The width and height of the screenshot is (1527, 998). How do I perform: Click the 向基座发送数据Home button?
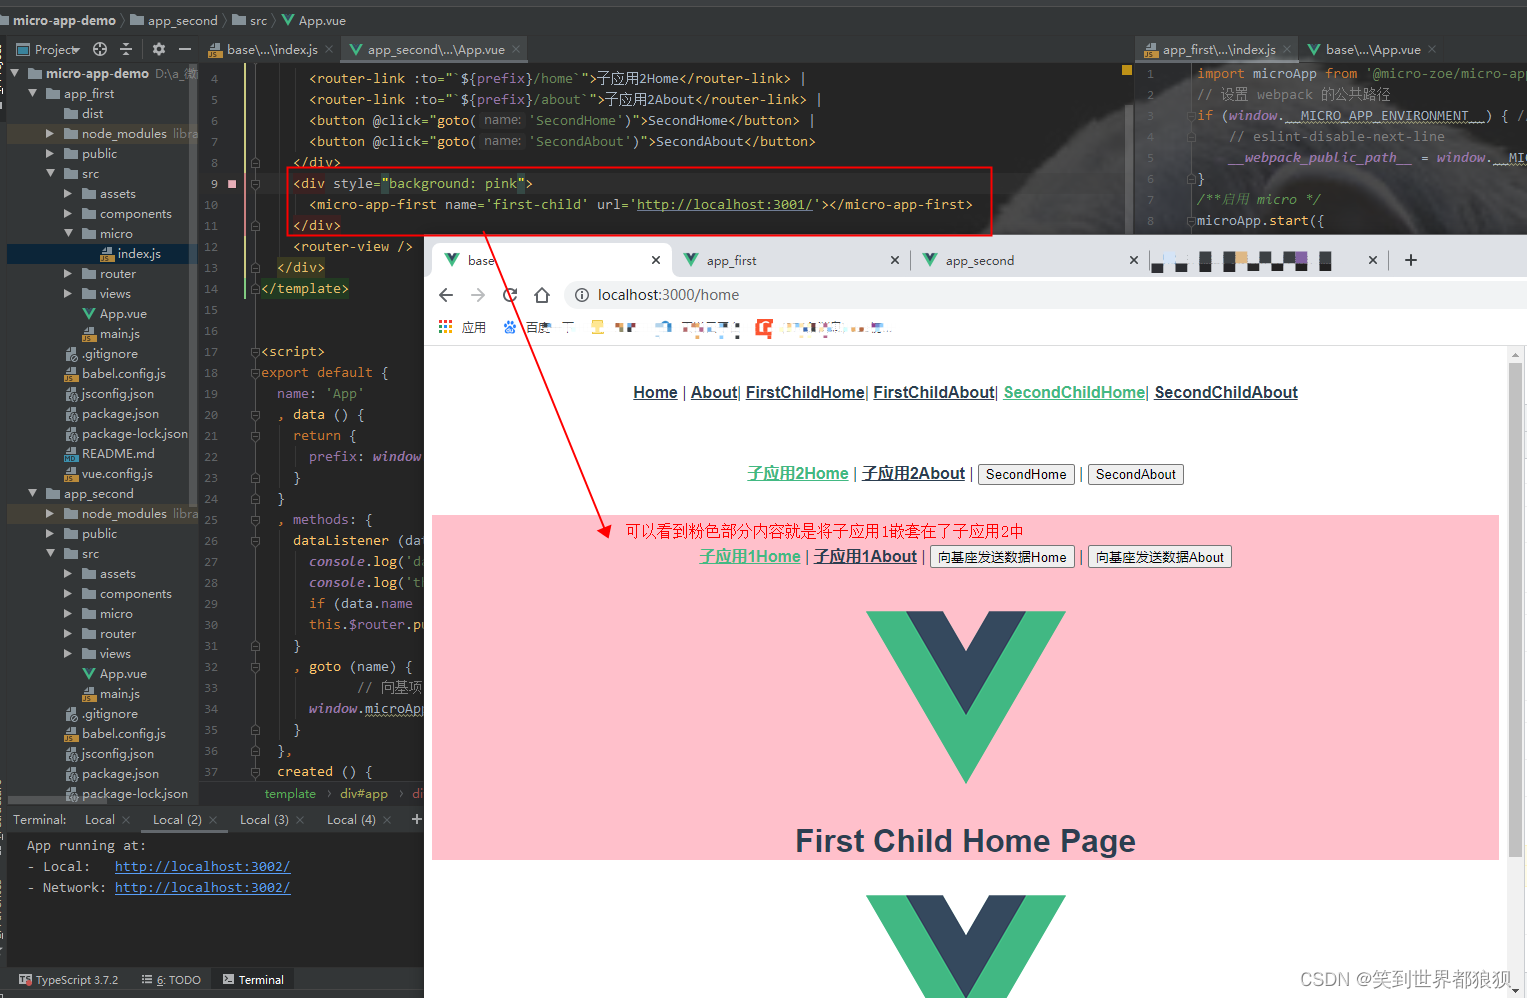tap(1002, 557)
